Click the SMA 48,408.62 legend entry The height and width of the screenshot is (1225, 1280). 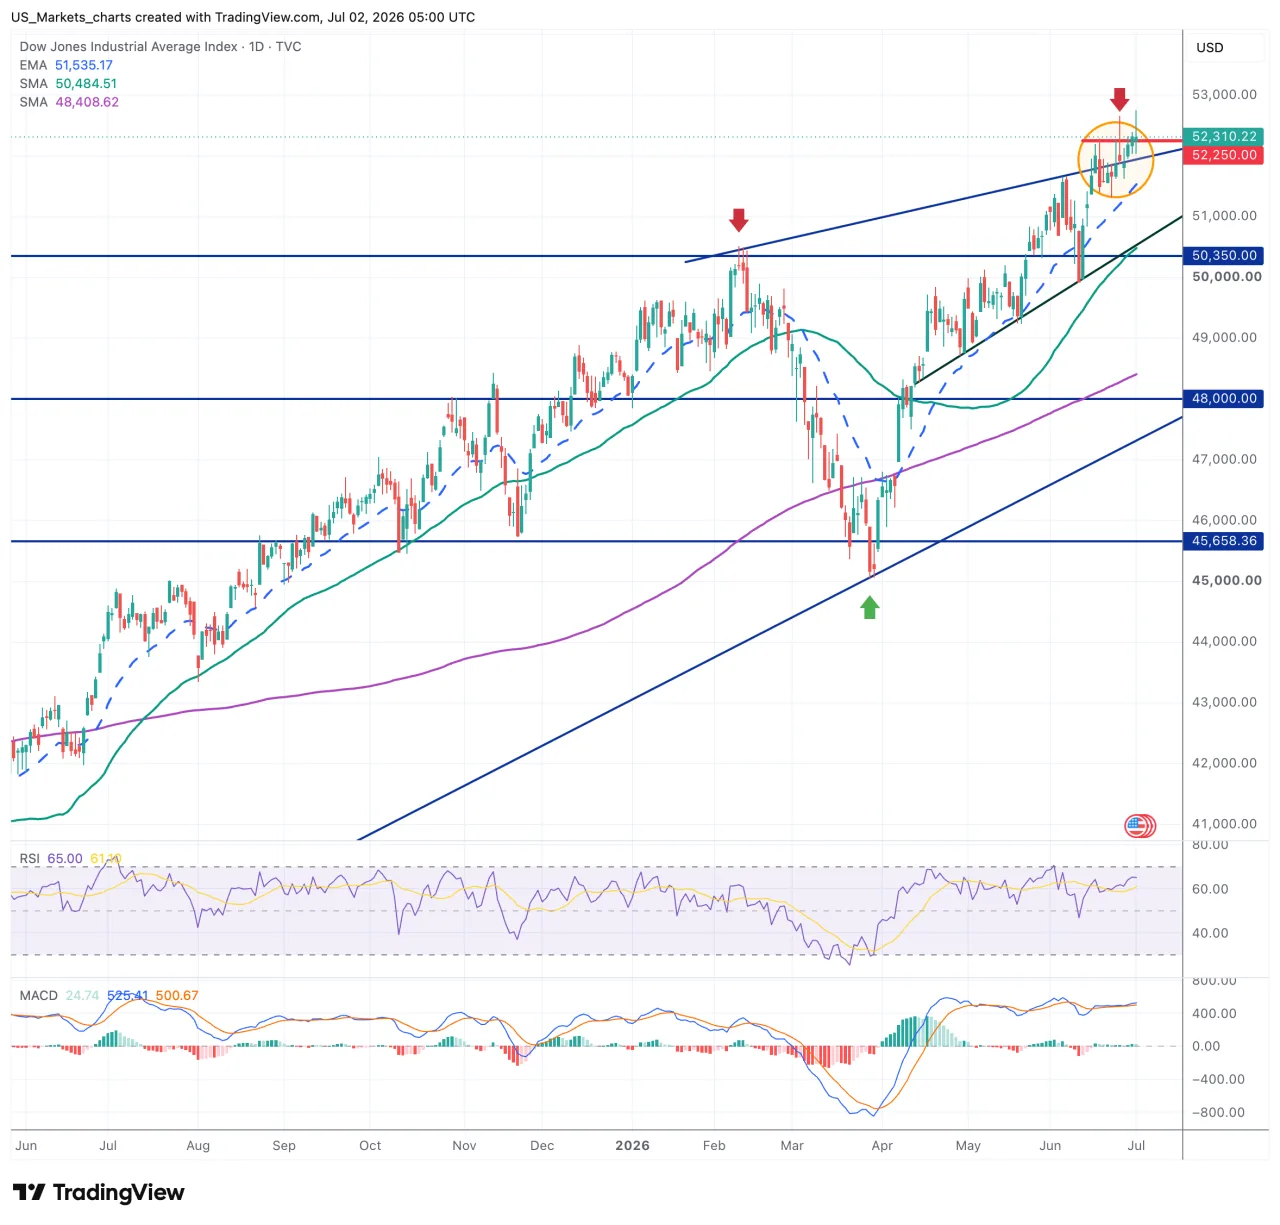click(x=69, y=102)
